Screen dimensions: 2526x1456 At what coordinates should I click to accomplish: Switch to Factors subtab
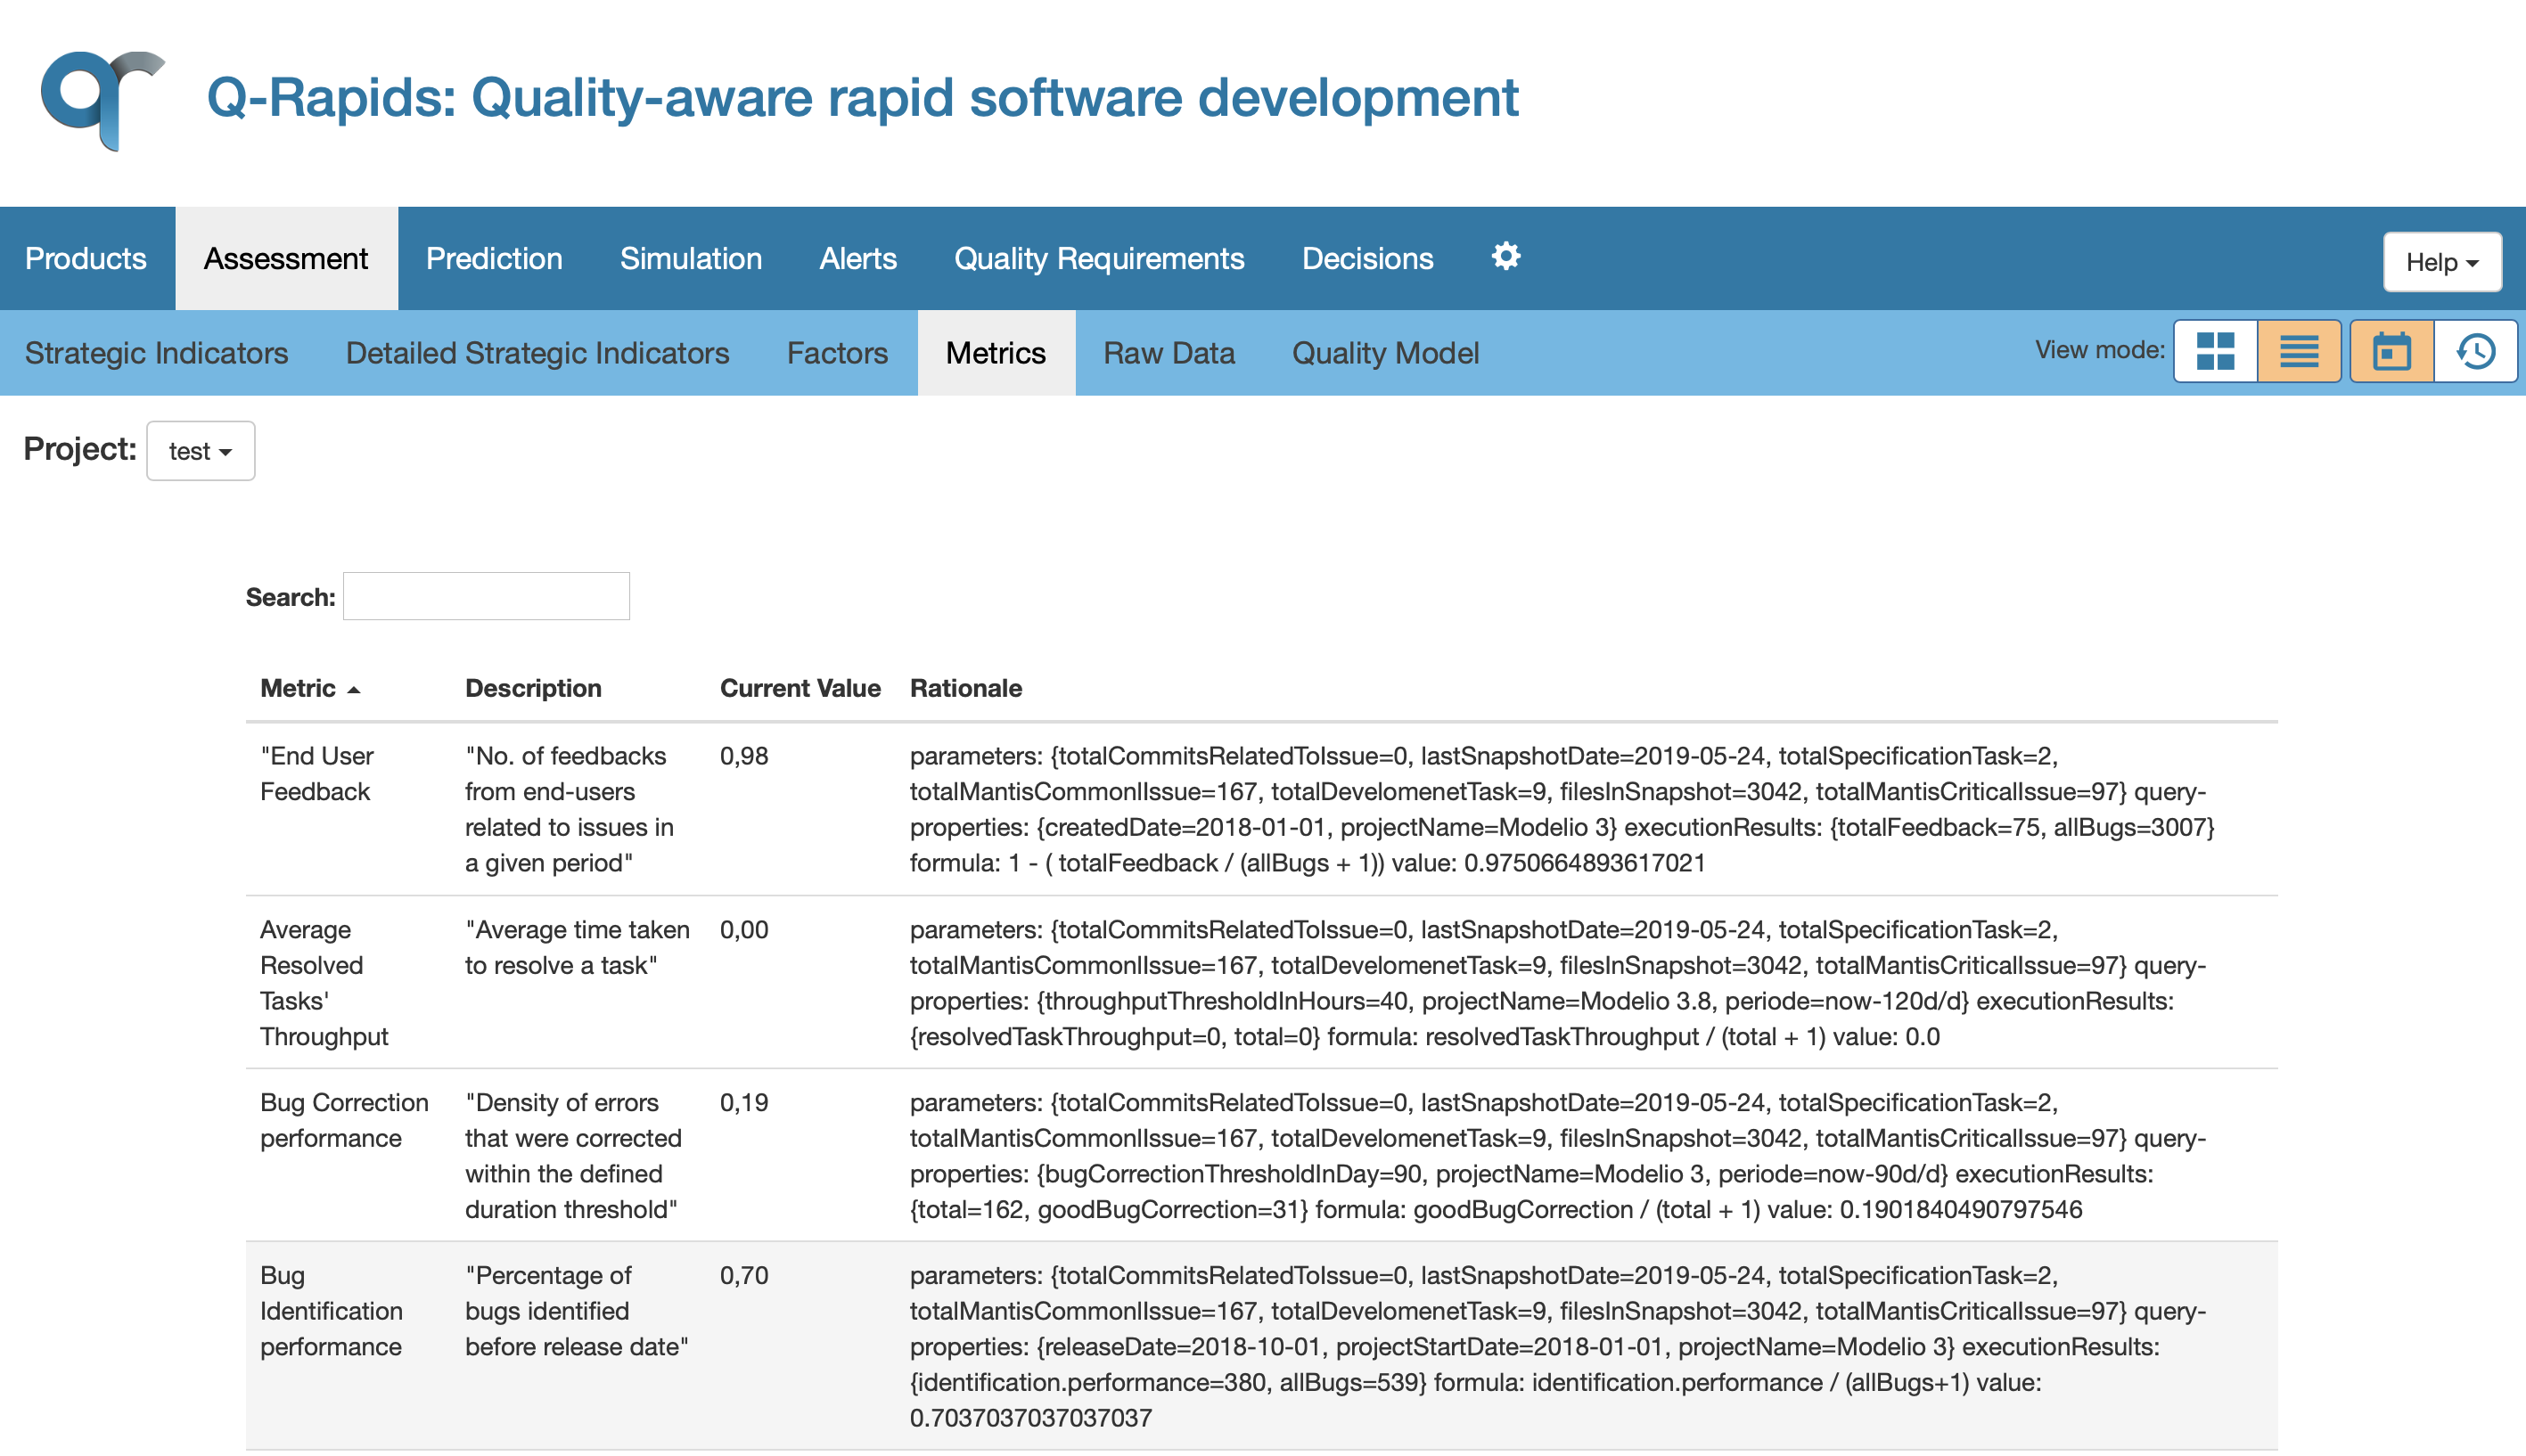(x=837, y=353)
